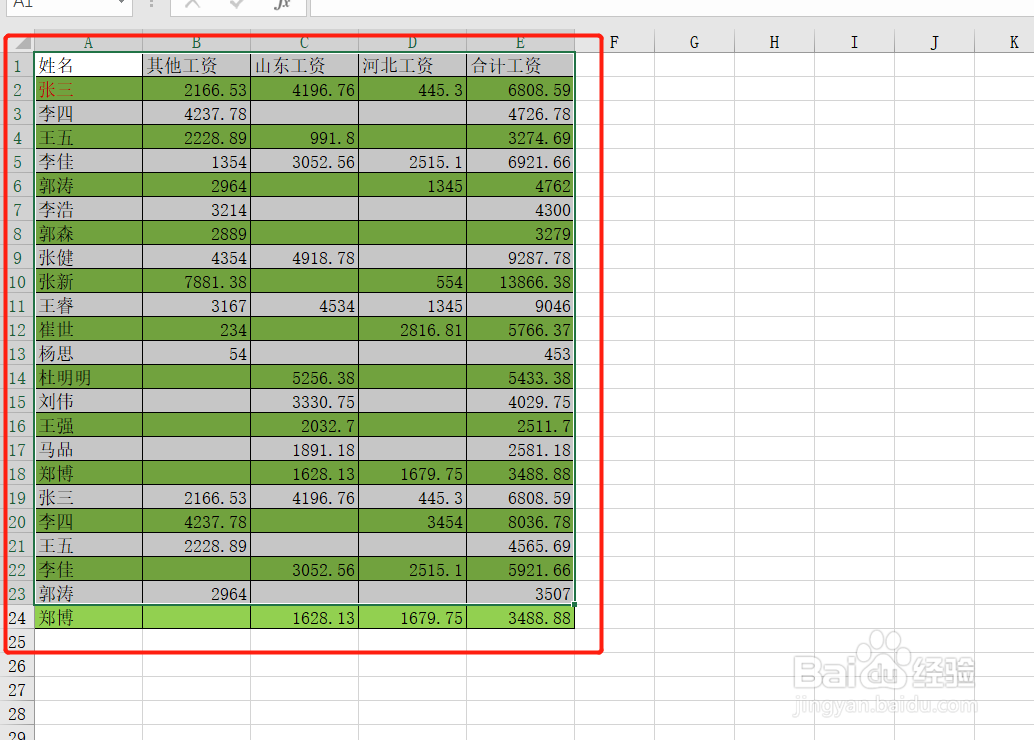Screen dimensions: 1034x740
Task: Click the name cell 刘伟
Action: coord(88,402)
